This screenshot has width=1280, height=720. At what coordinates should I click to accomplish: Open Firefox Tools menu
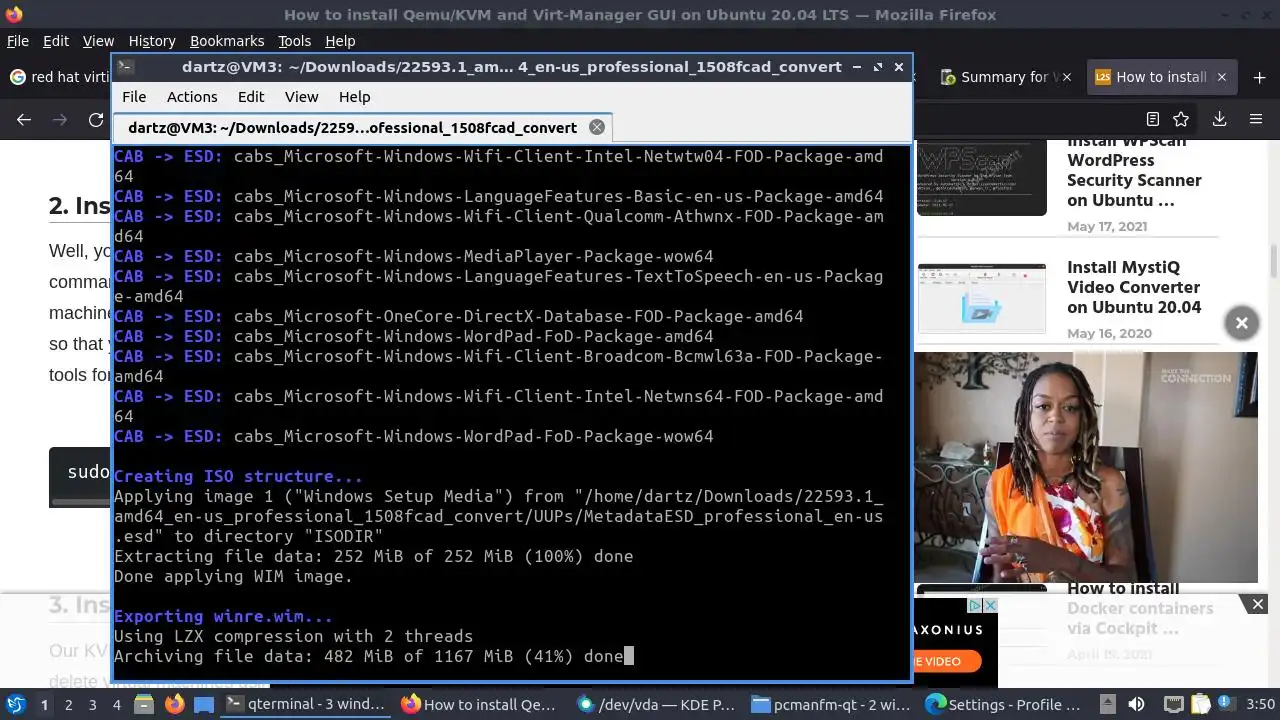[x=294, y=41]
